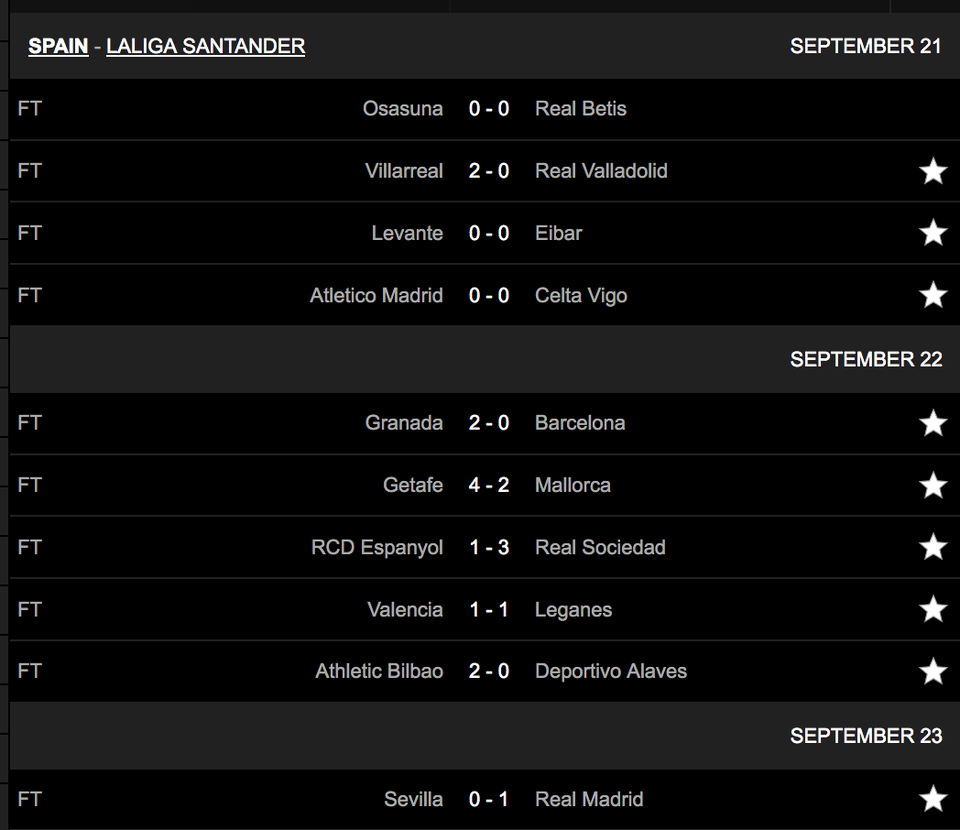Screen dimensions: 960x830
Task: Star the Levante vs Eibar match
Action: (x=933, y=233)
